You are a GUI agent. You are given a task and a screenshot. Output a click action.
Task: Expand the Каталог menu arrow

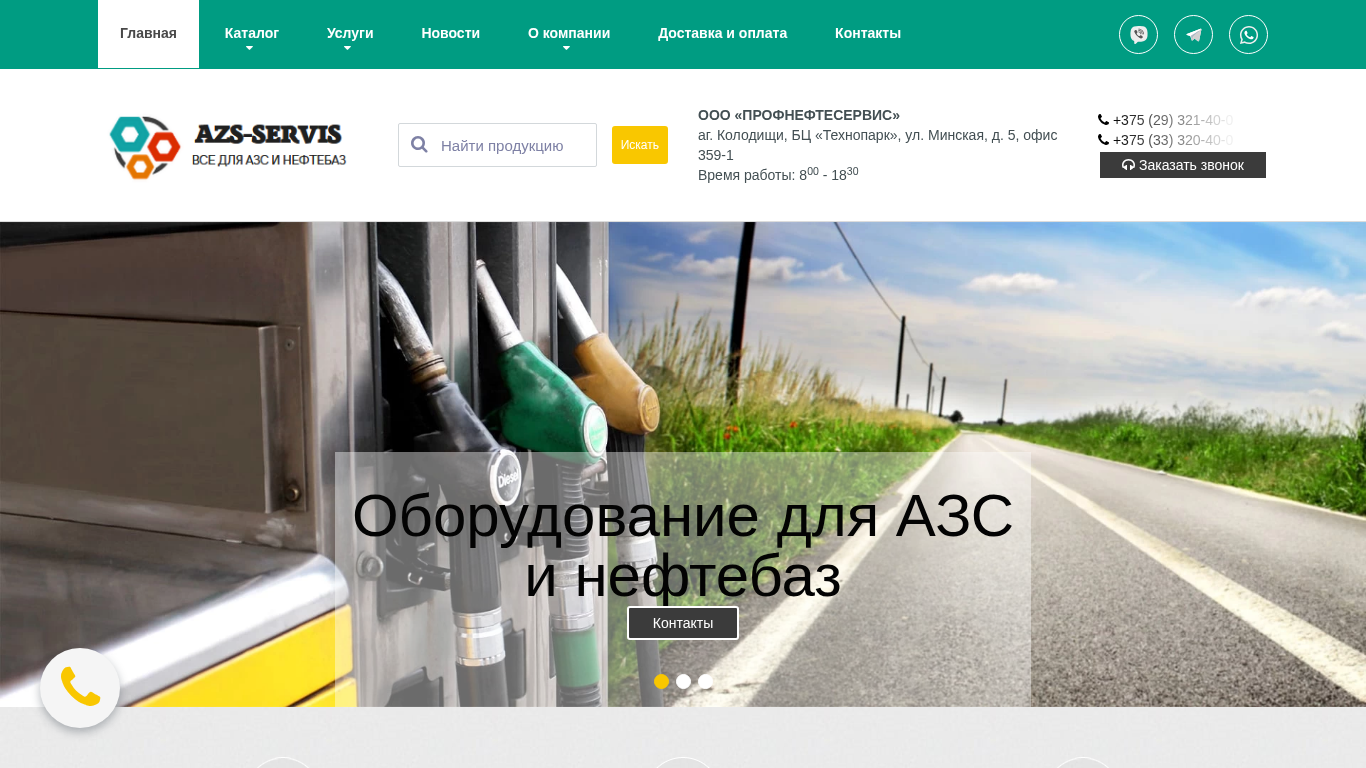(250, 48)
